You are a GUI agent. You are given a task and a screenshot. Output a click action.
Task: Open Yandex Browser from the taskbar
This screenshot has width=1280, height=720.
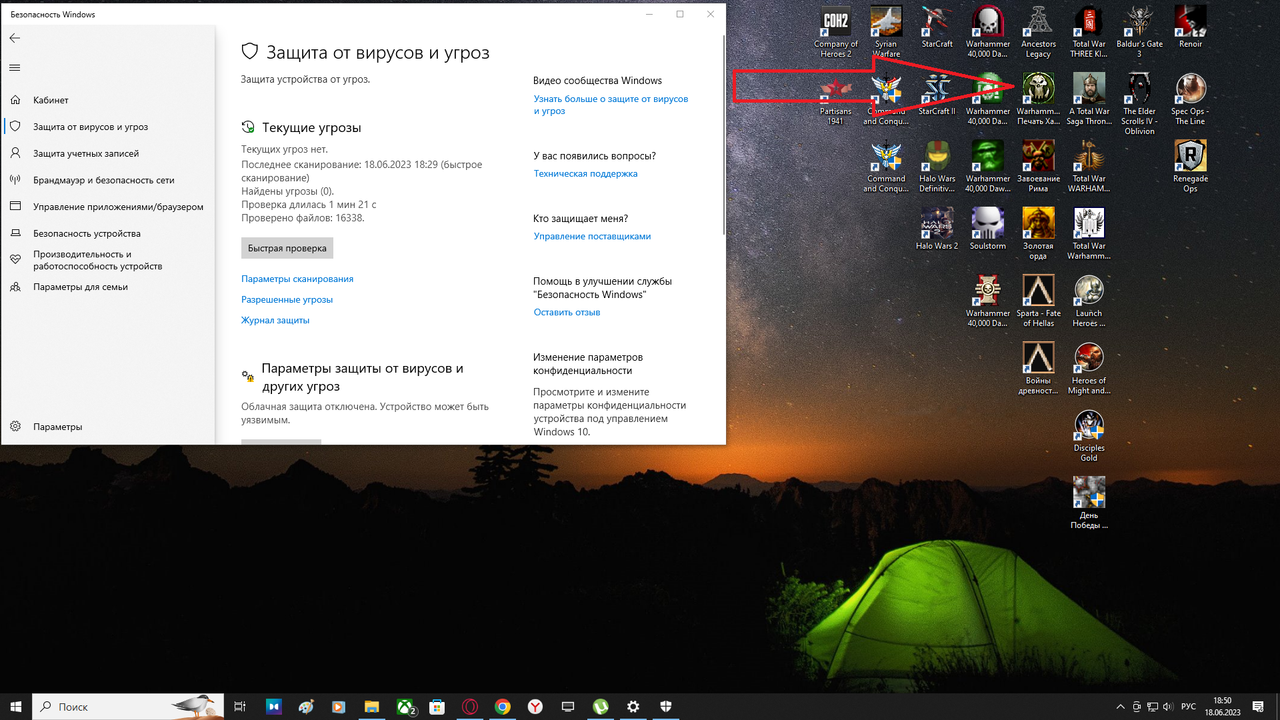536,706
